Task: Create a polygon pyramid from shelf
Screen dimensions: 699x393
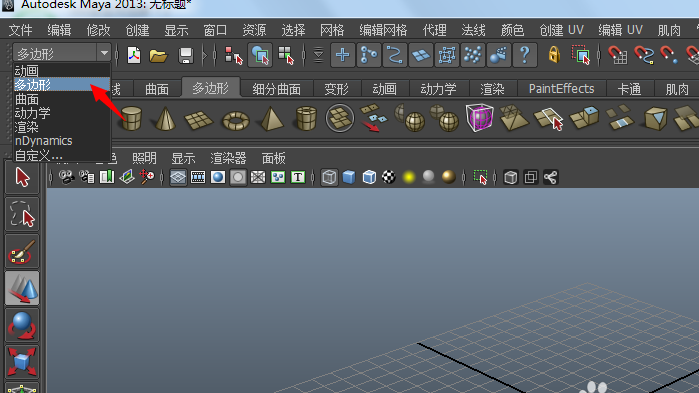Action: coord(271,119)
